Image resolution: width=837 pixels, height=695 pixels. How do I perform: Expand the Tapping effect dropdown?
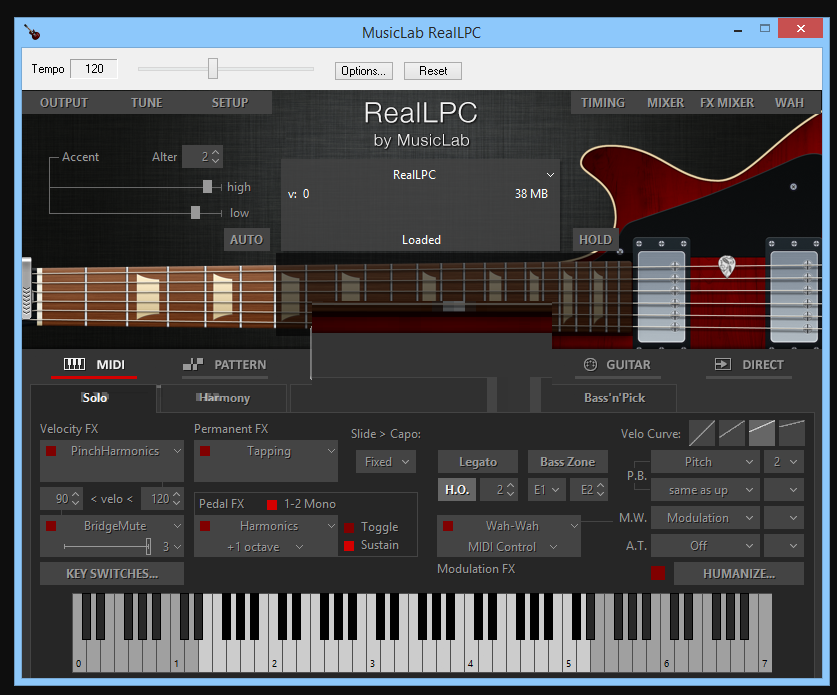pos(331,451)
